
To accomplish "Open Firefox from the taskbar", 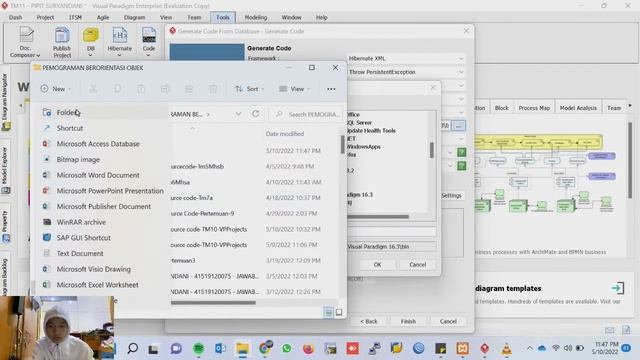I will (x=309, y=348).
